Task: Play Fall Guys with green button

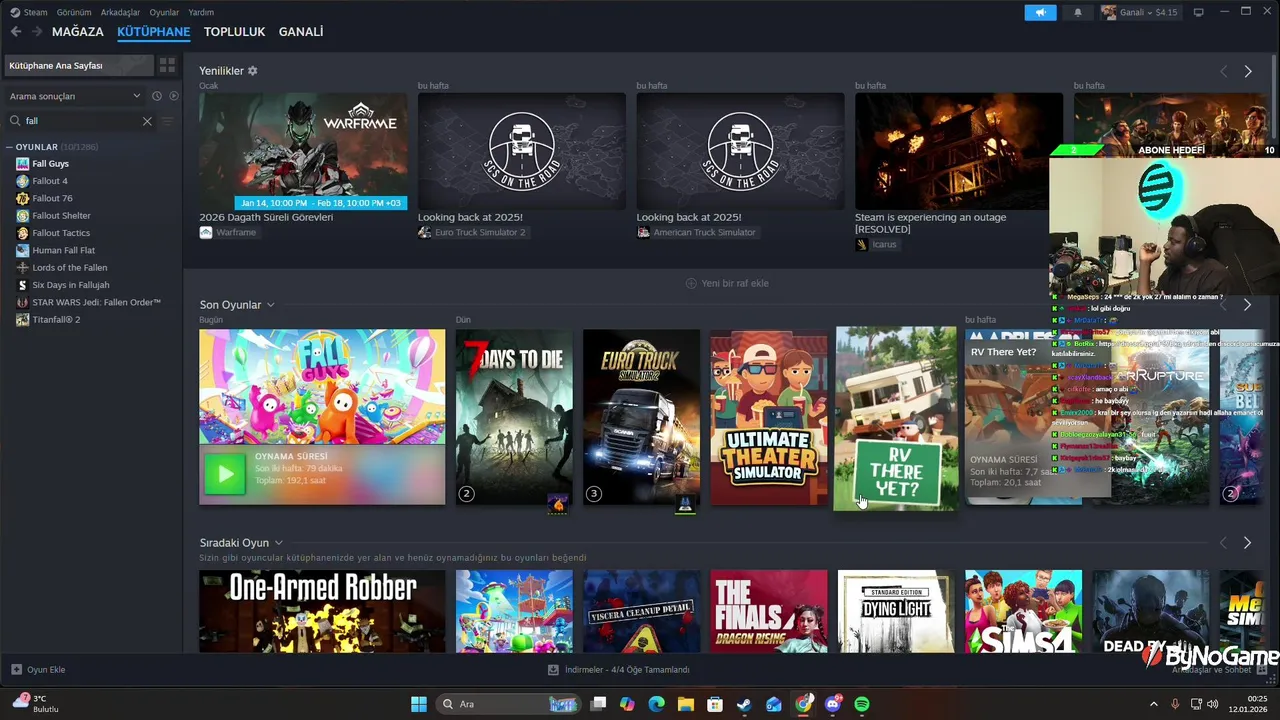Action: [x=225, y=475]
